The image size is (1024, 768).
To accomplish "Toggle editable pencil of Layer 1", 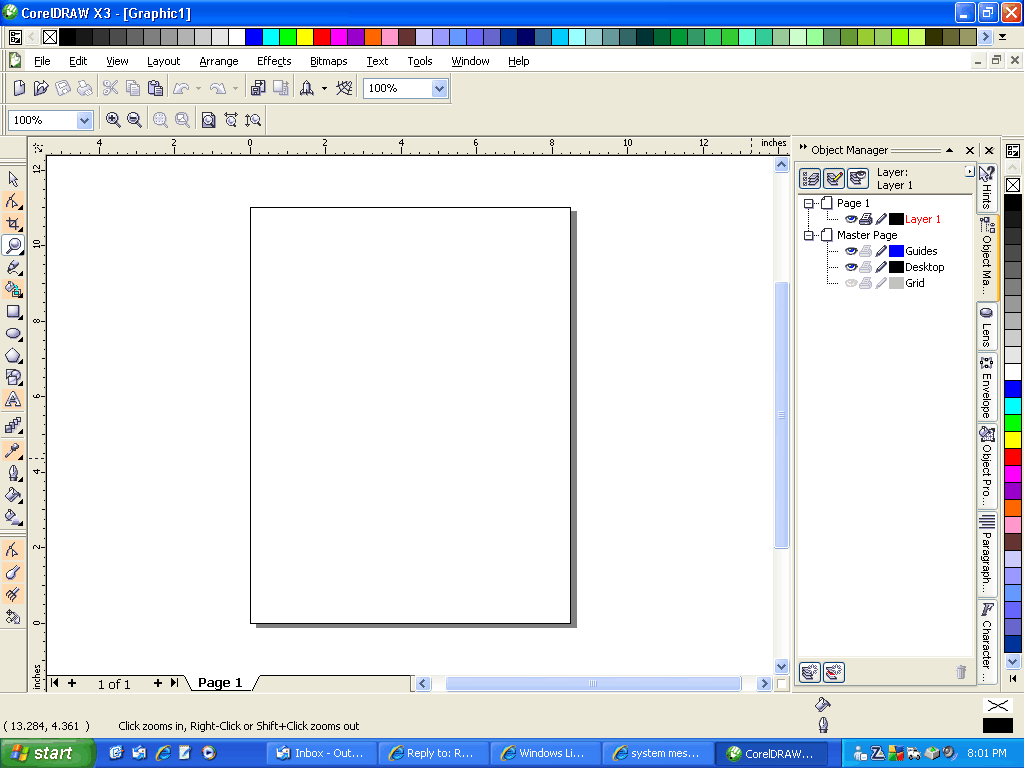I will (x=881, y=219).
